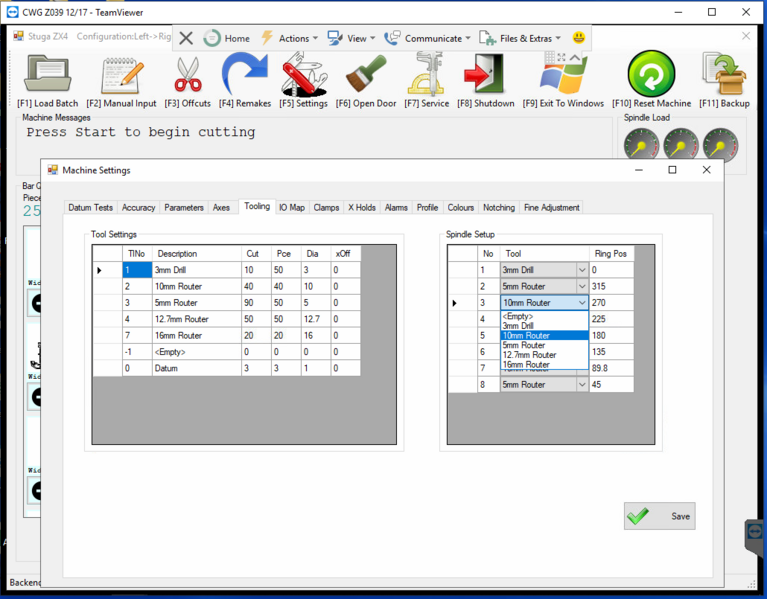Open the TeamViewer Actions menu
Image resolution: width=767 pixels, height=599 pixels.
pyautogui.click(x=290, y=38)
